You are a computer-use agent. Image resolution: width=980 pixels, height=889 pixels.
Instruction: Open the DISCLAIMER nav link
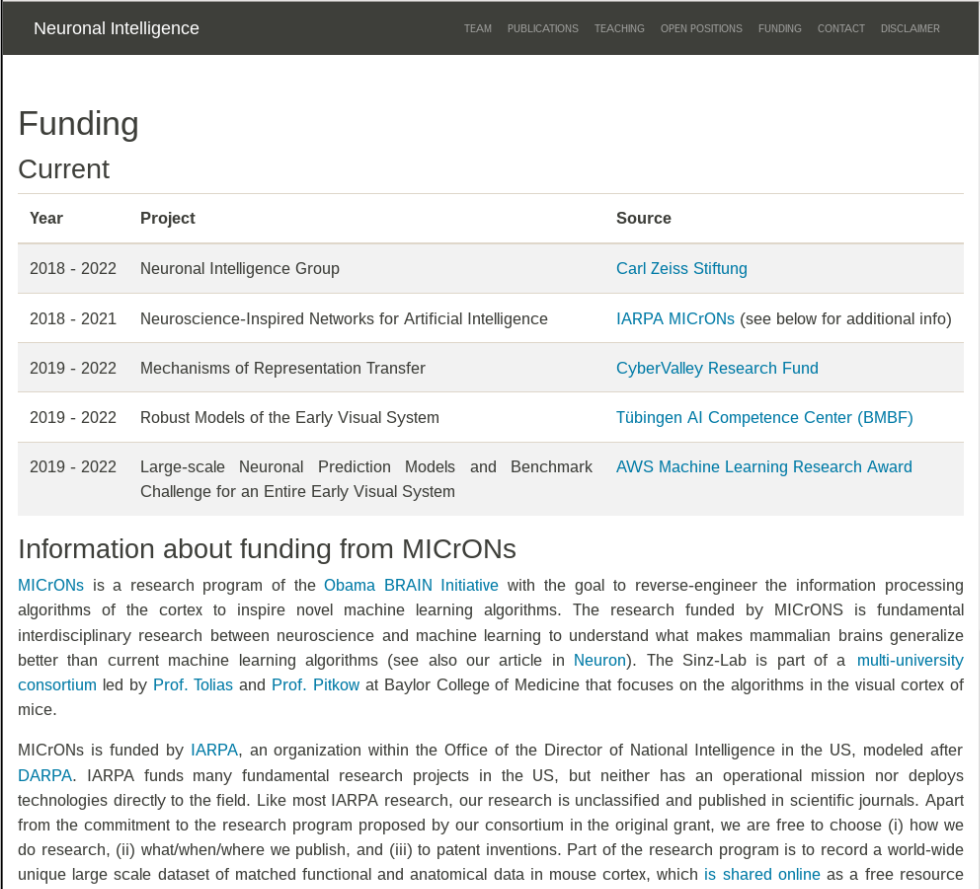[x=910, y=29]
